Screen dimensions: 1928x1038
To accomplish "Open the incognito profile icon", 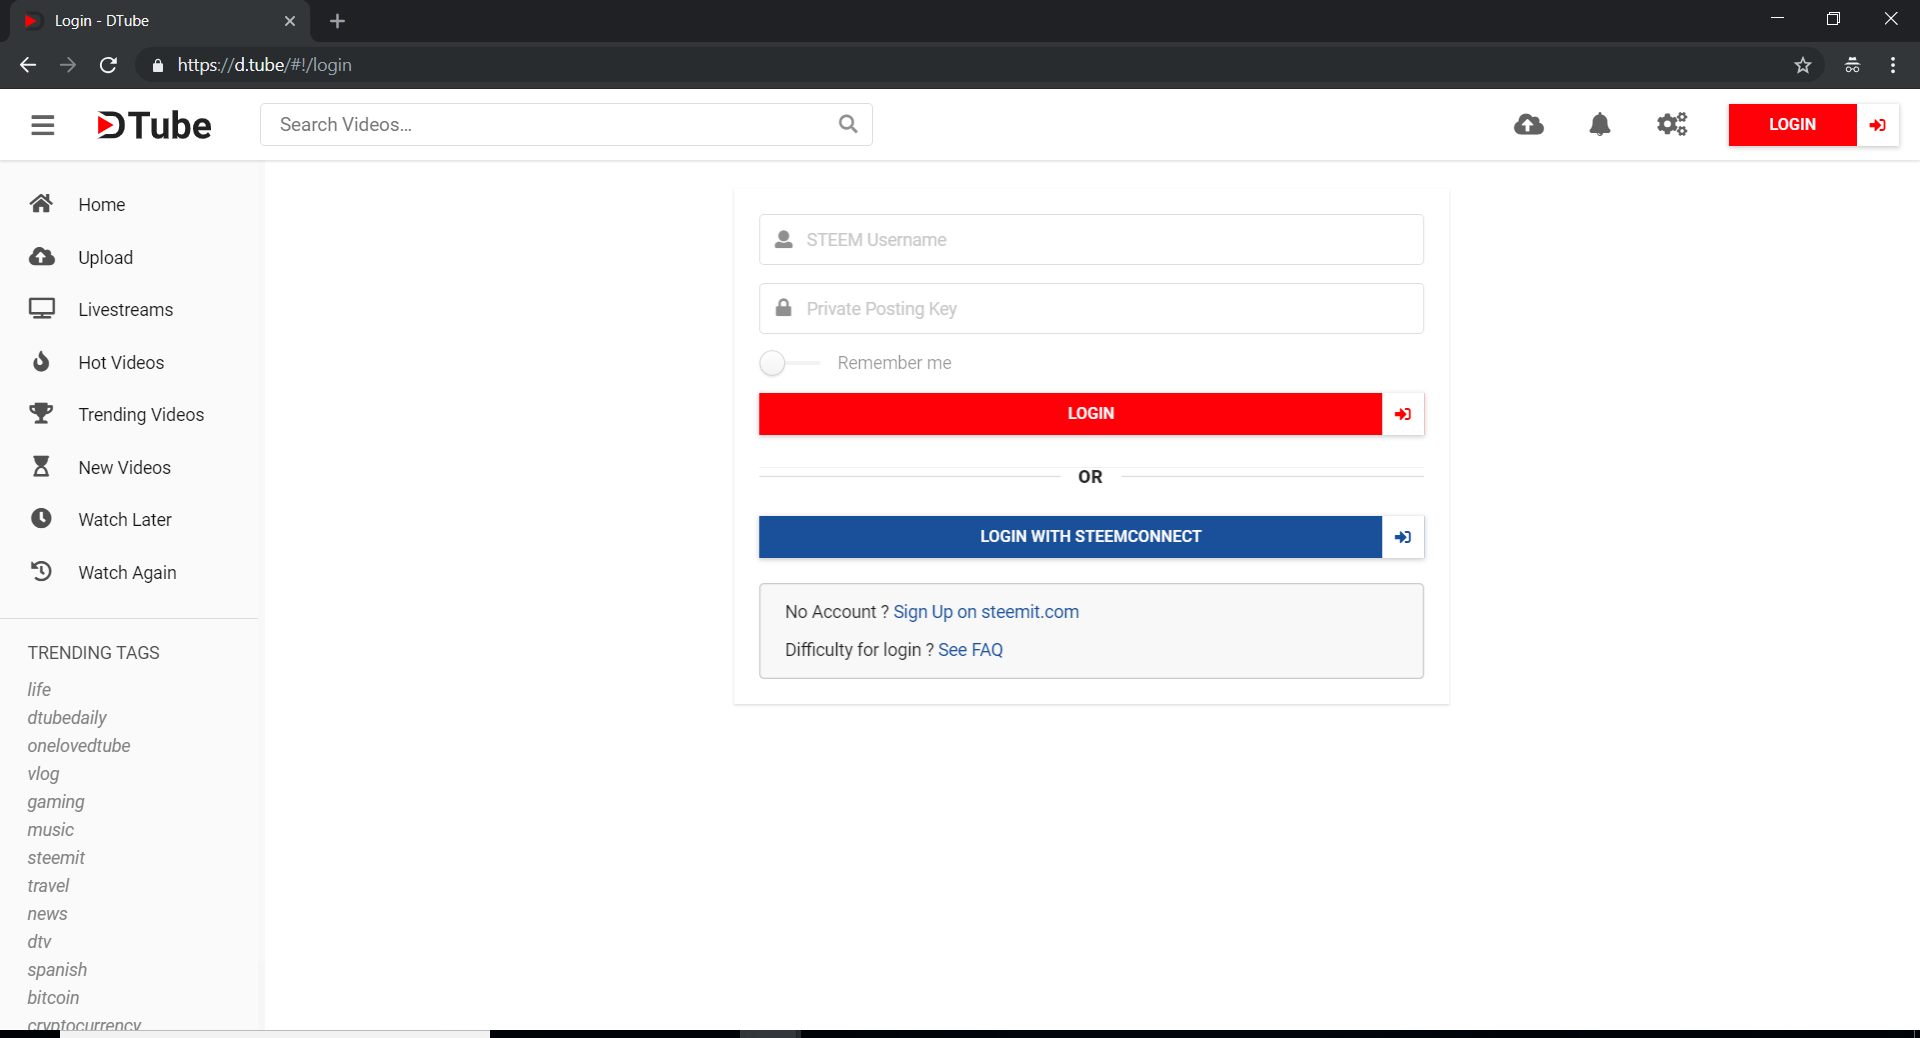I will pos(1852,65).
